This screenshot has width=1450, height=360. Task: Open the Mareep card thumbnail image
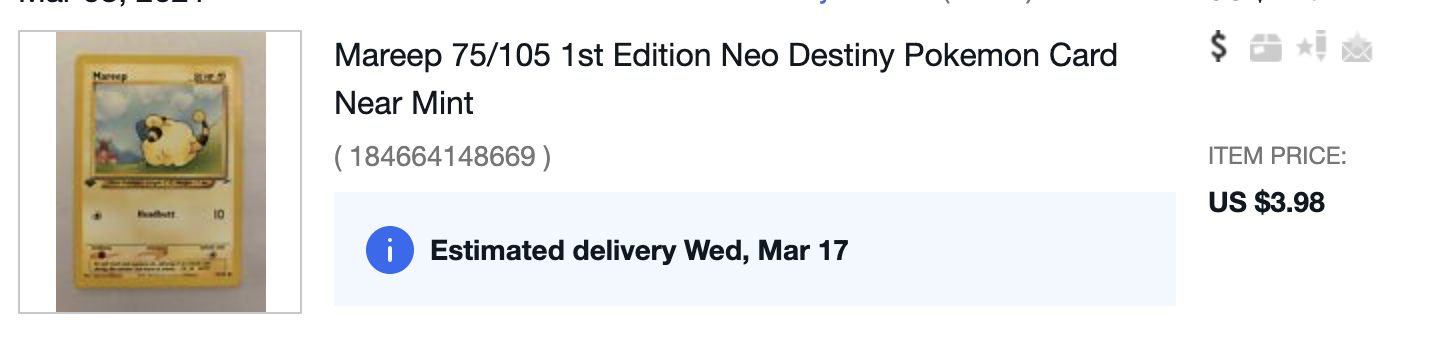click(x=160, y=172)
